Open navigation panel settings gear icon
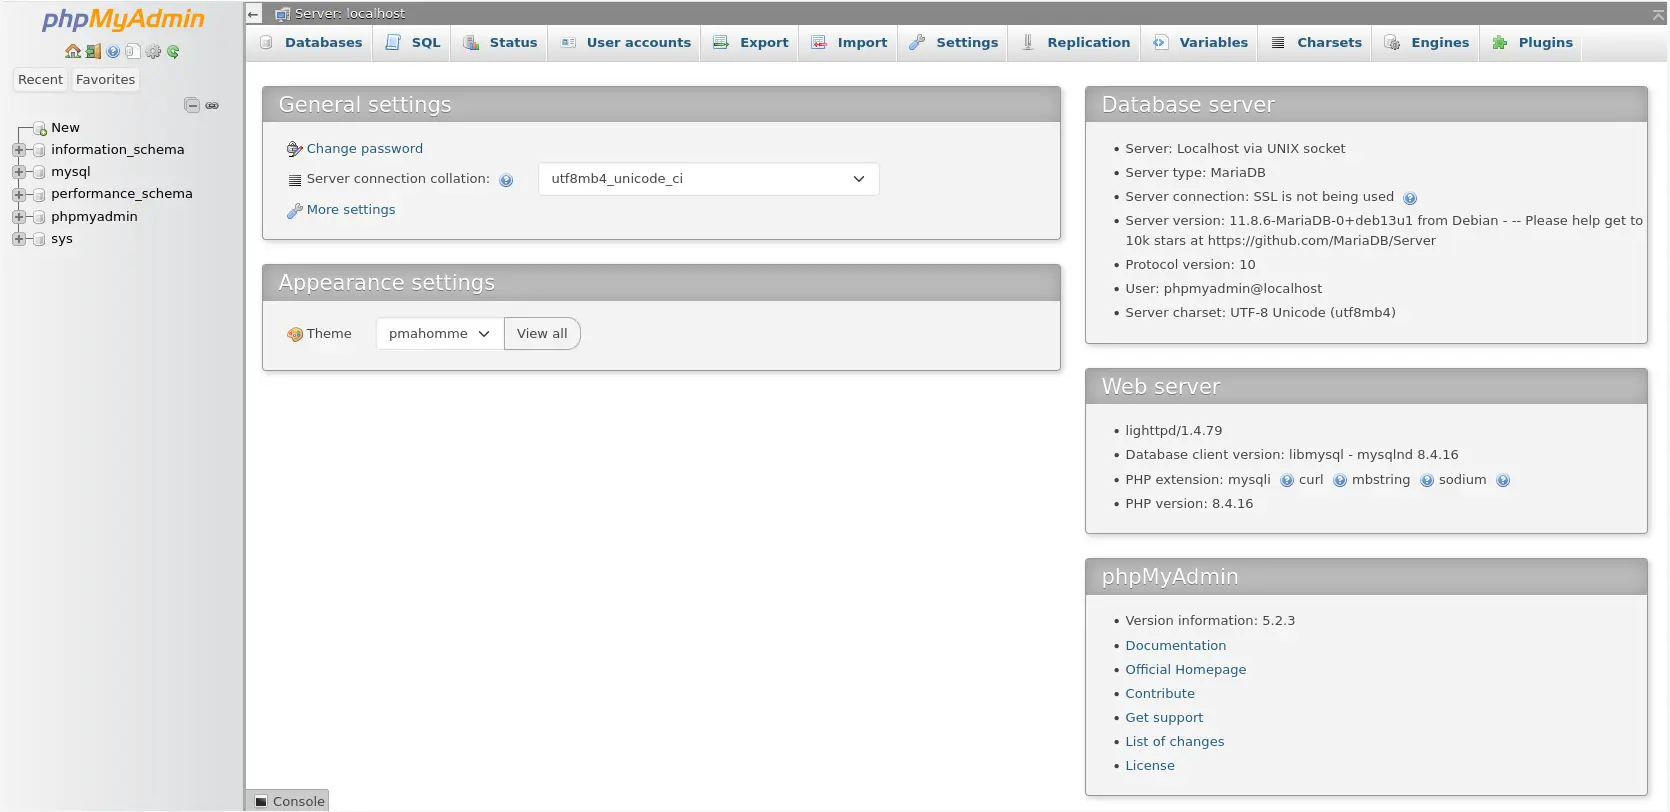This screenshot has width=1670, height=812. [153, 51]
